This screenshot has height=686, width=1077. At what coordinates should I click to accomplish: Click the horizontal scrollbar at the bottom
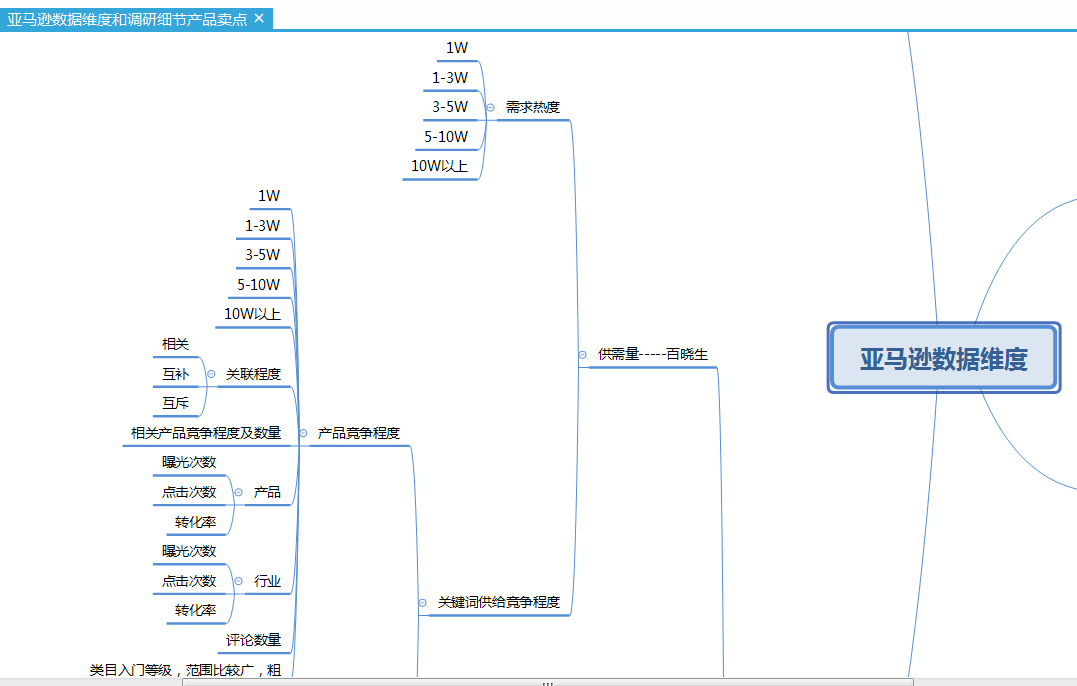[x=547, y=683]
